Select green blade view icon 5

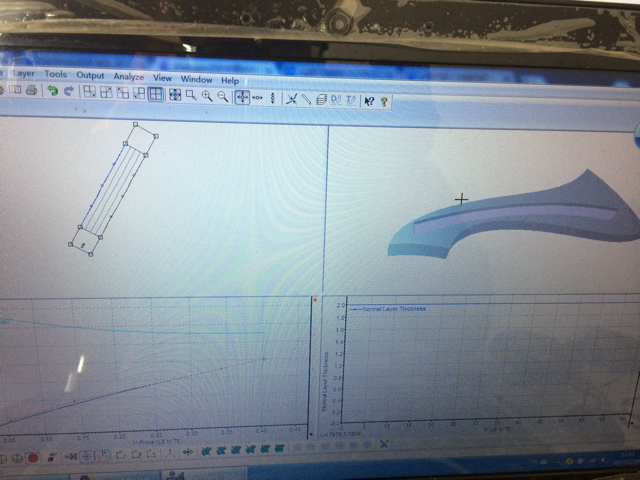(265, 450)
